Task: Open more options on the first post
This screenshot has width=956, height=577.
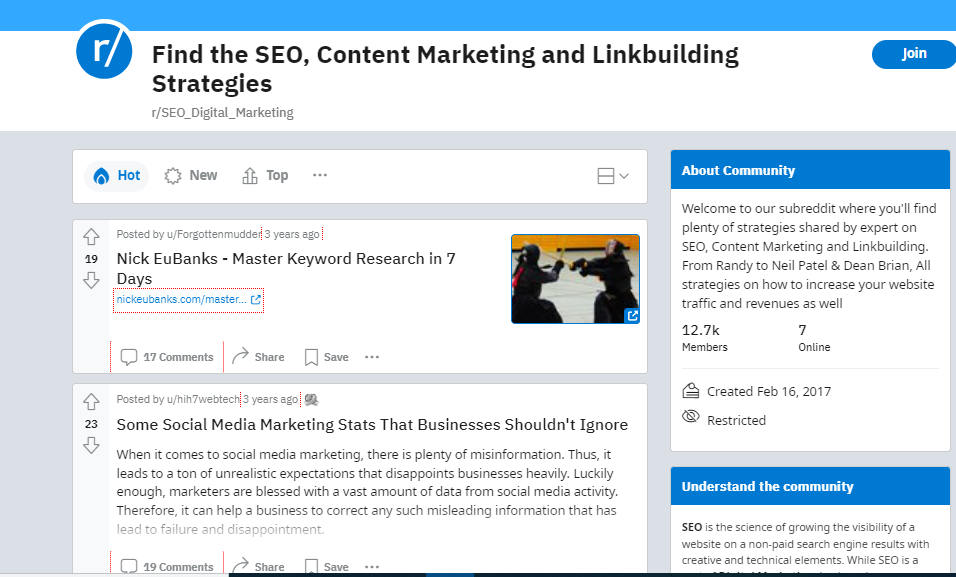Action: pos(372,357)
